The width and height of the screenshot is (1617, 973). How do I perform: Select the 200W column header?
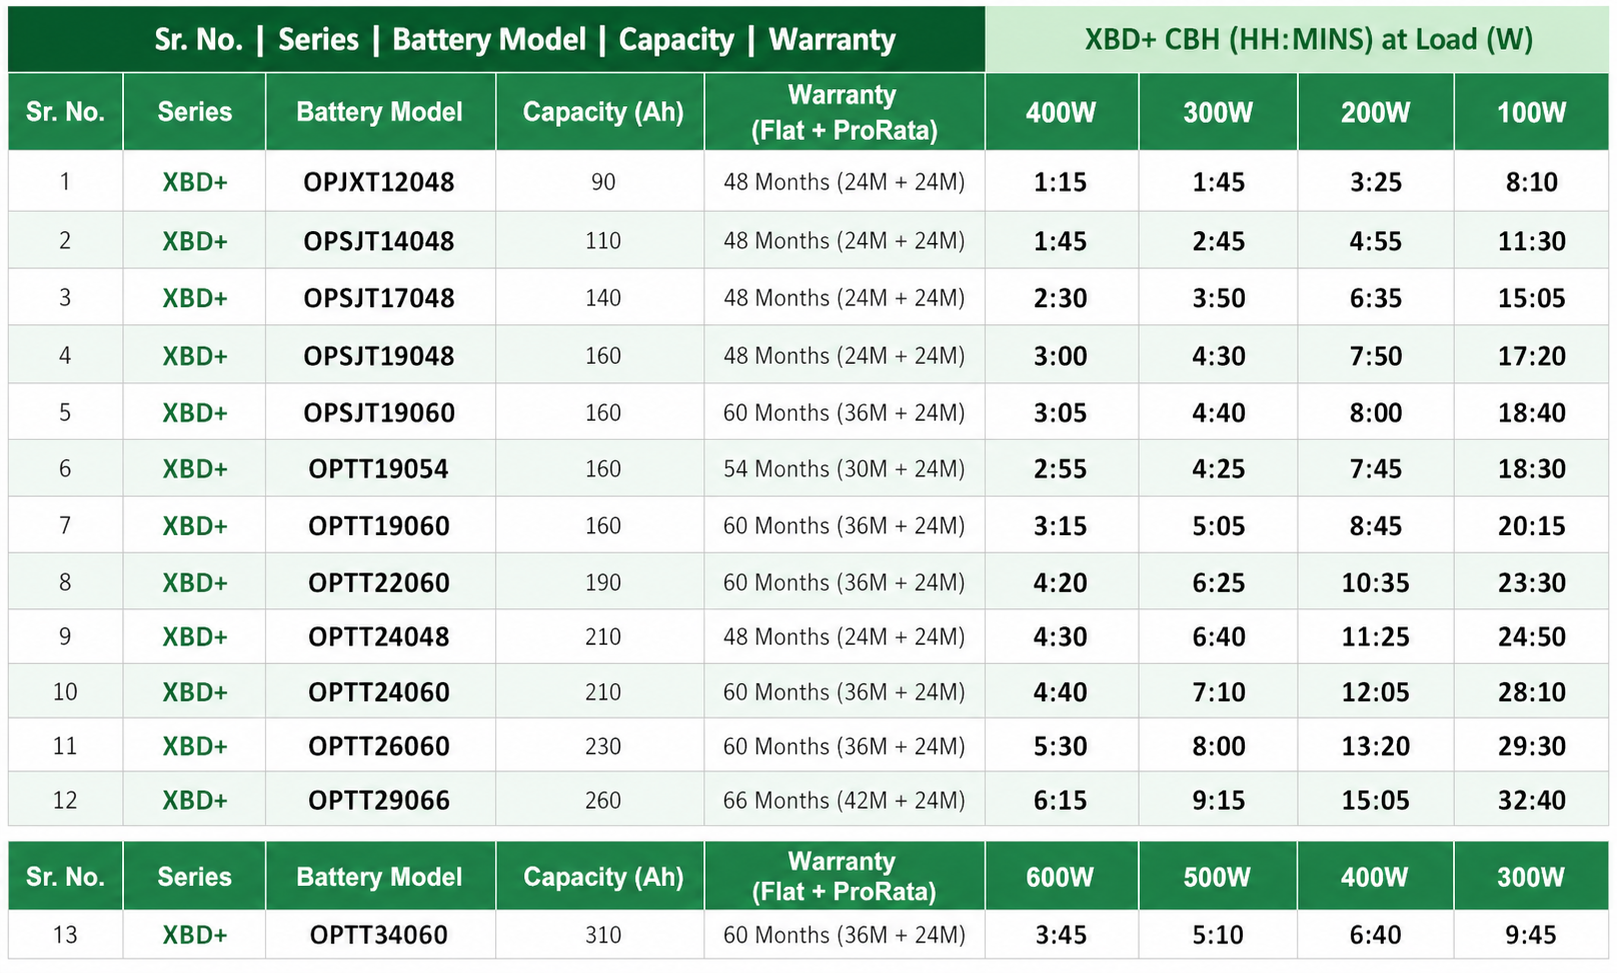1375,113
